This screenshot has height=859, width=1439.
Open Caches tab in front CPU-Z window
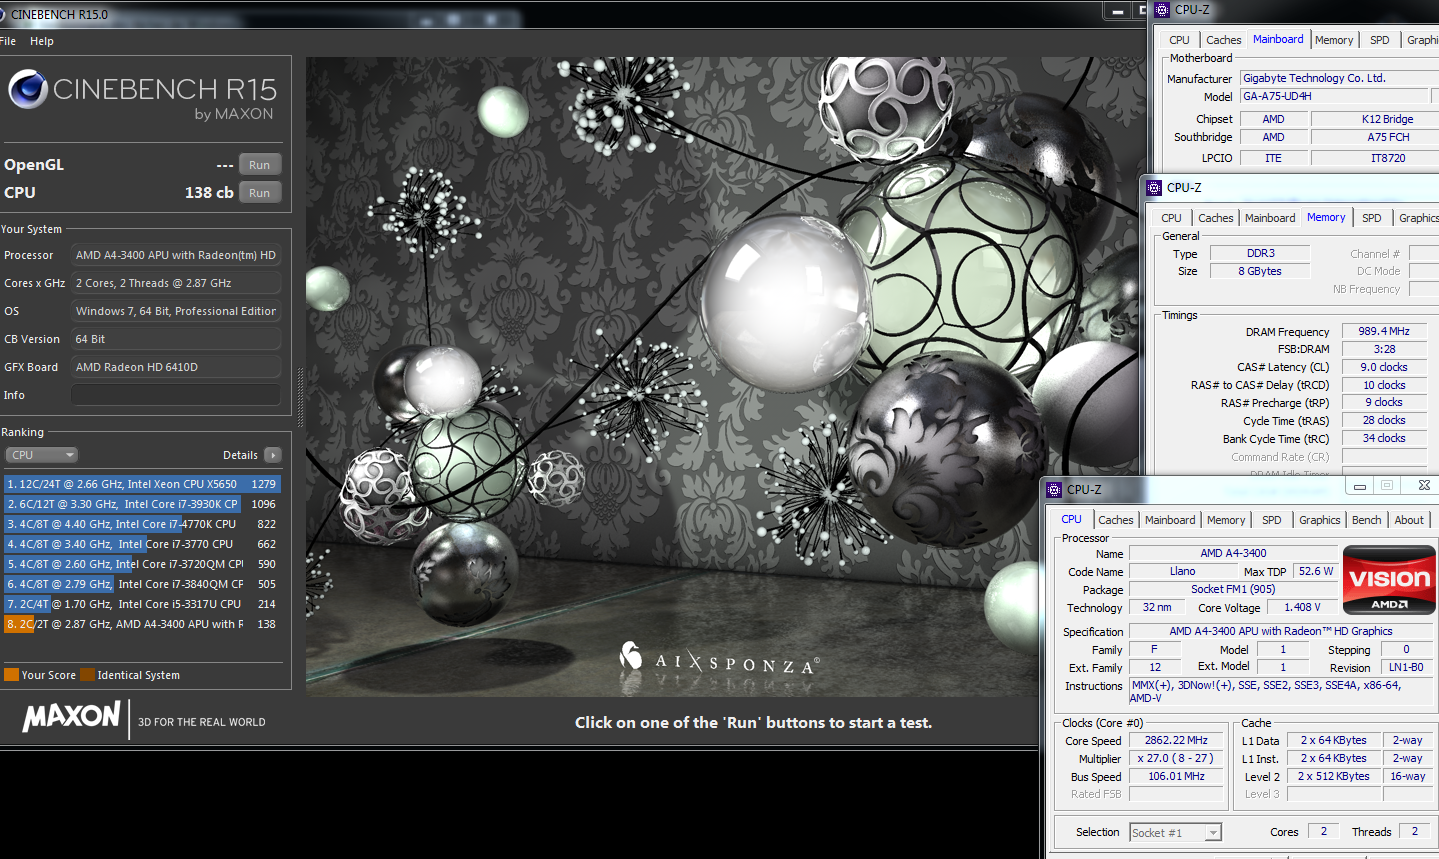pyautogui.click(x=1116, y=520)
